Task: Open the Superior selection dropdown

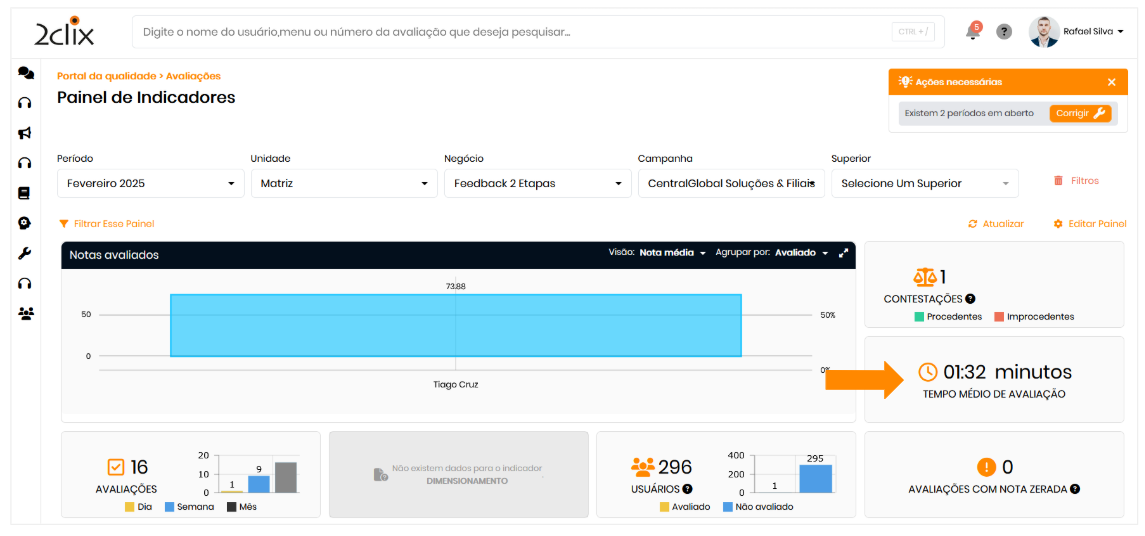Action: (x=924, y=184)
